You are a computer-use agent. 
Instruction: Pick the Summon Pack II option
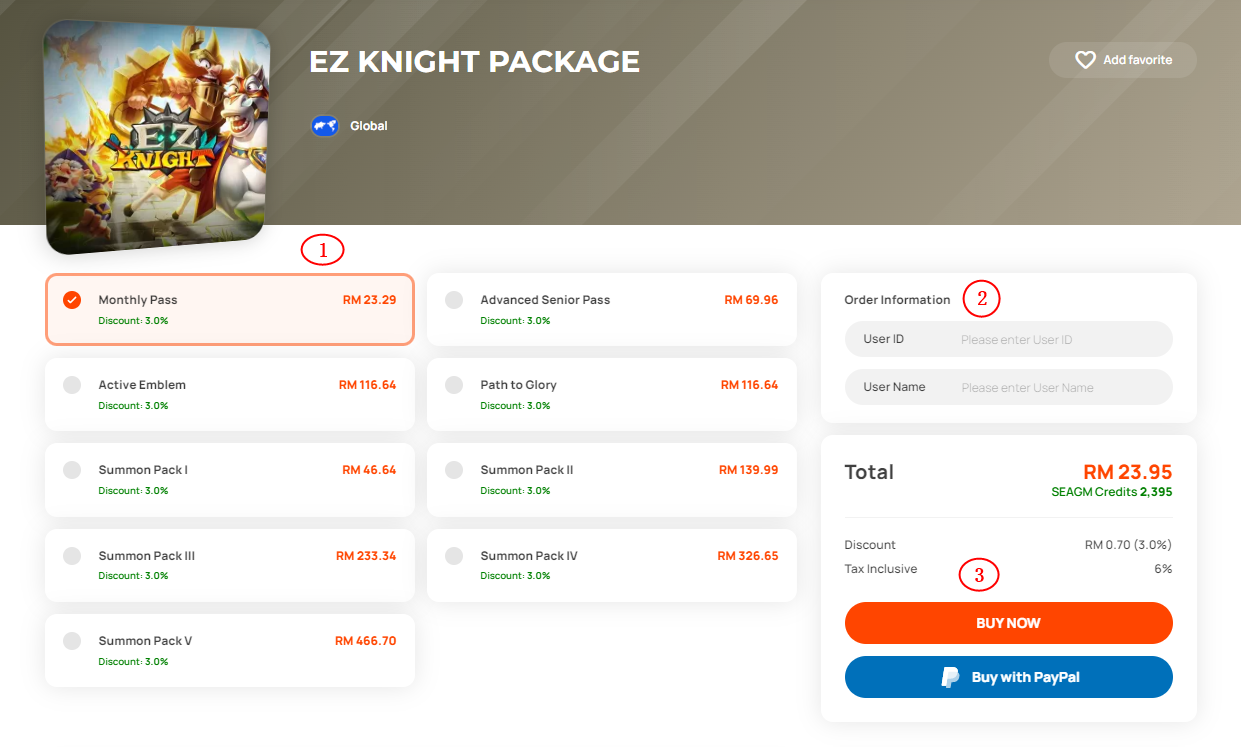tap(612, 480)
